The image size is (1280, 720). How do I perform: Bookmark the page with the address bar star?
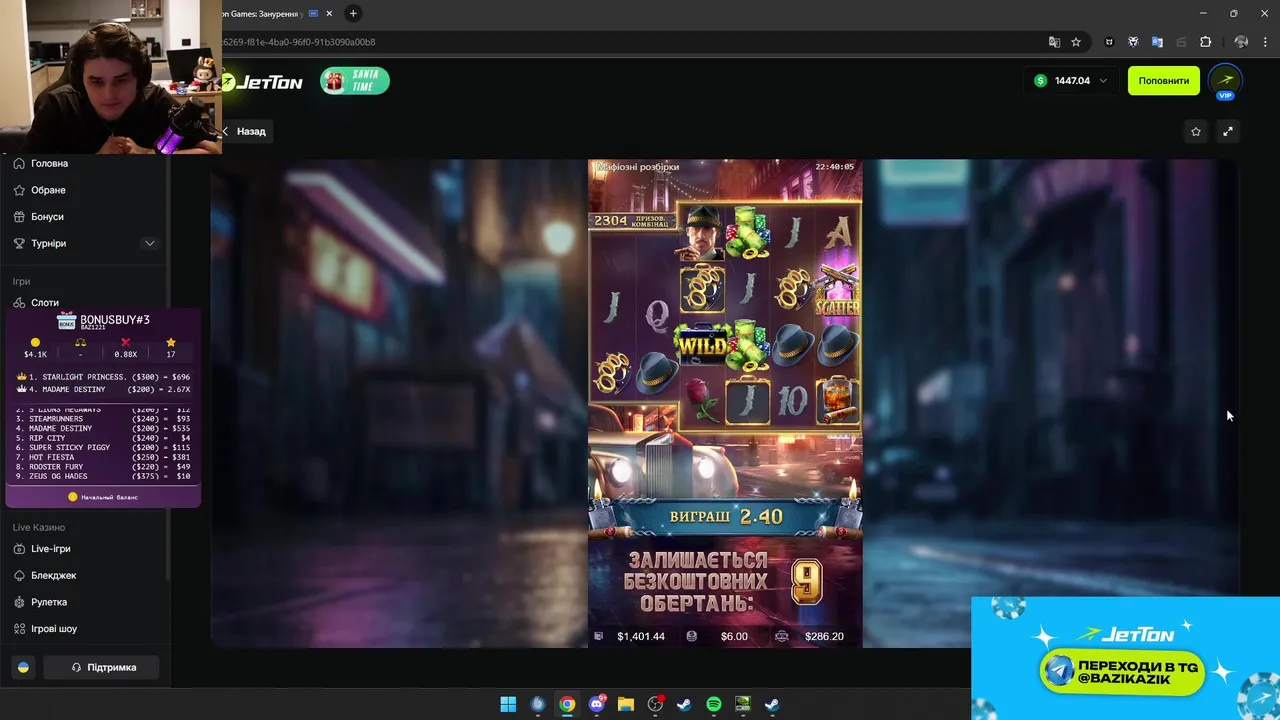[1076, 42]
